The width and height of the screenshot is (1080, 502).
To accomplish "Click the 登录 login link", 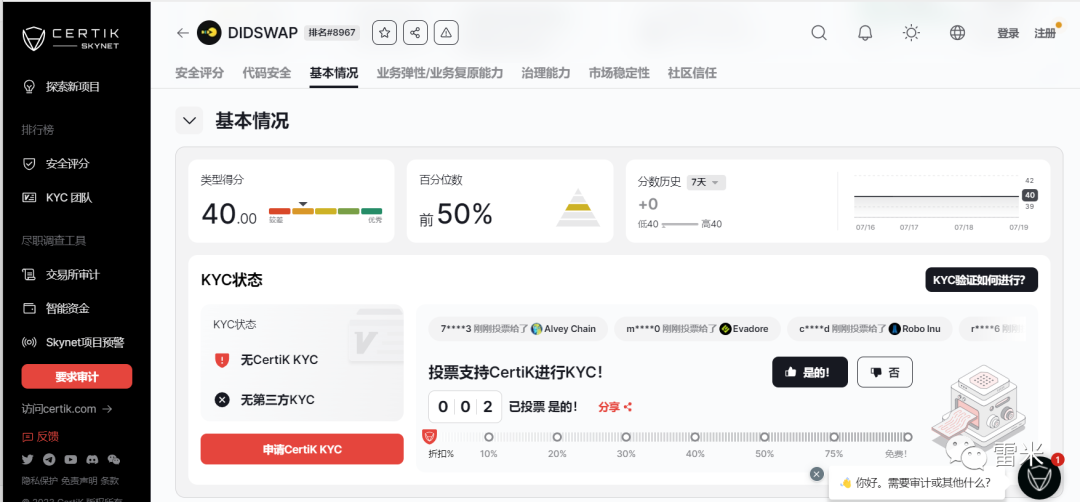I will (1008, 33).
